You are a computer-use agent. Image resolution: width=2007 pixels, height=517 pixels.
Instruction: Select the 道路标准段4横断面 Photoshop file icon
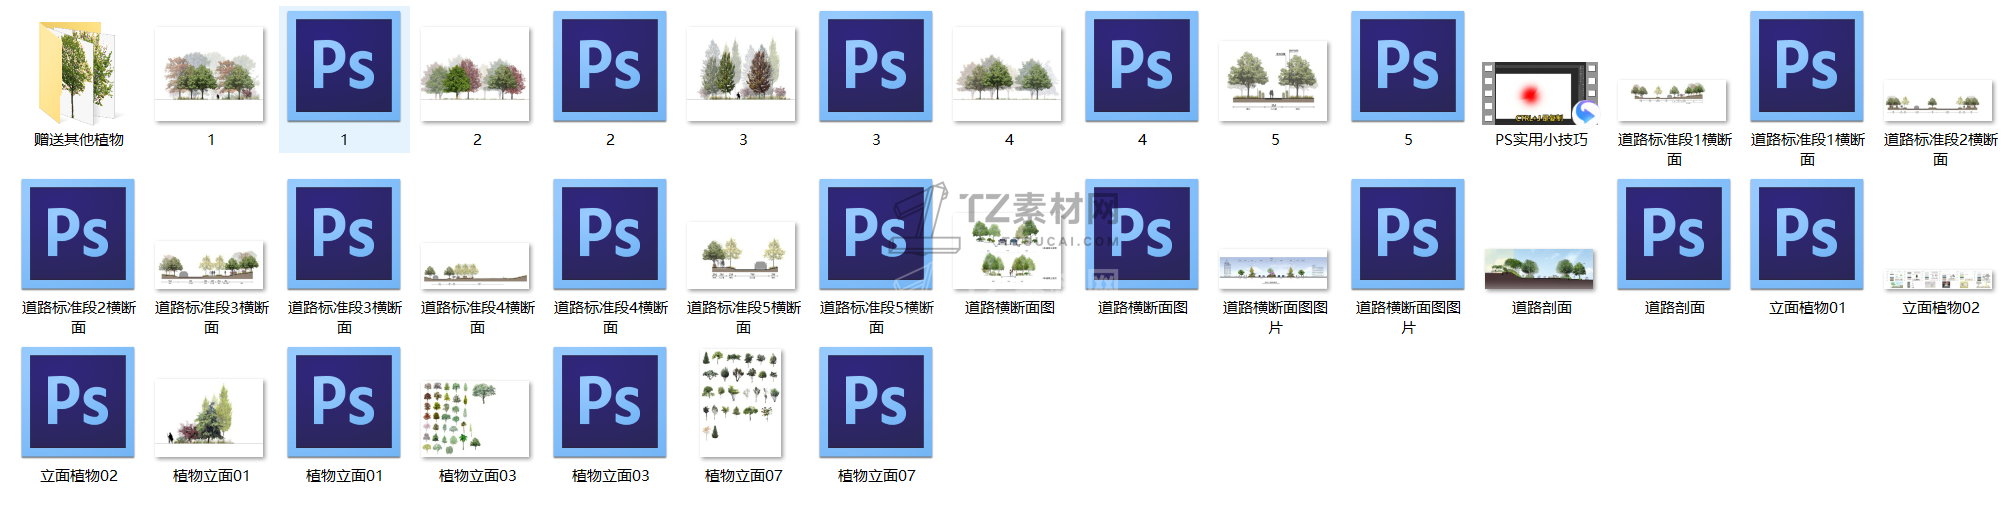pyautogui.click(x=610, y=234)
